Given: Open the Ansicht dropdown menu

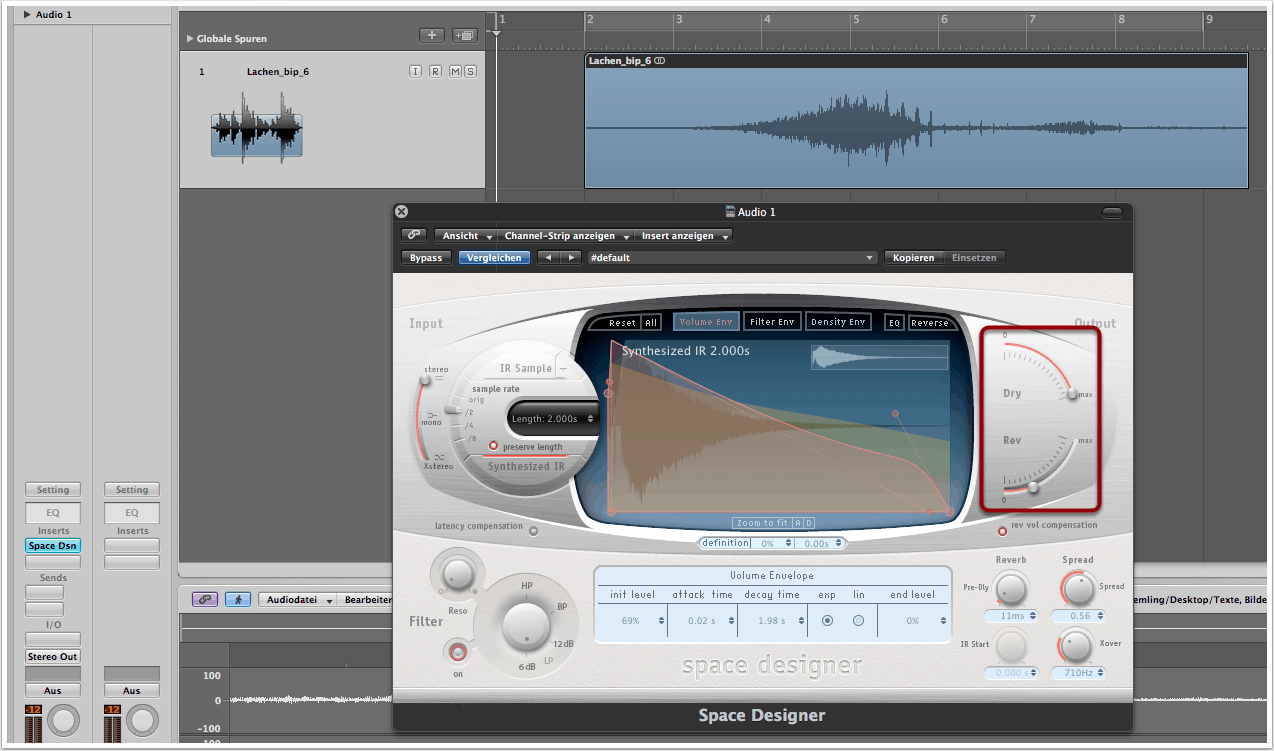Looking at the screenshot, I should click(x=466, y=236).
